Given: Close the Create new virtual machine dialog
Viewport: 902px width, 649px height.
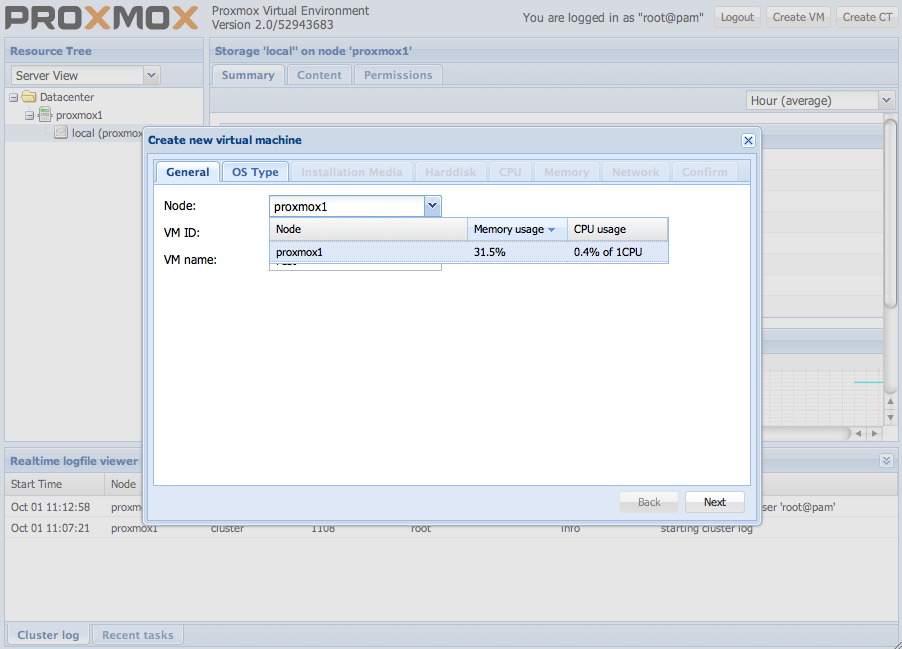Looking at the screenshot, I should (747, 141).
